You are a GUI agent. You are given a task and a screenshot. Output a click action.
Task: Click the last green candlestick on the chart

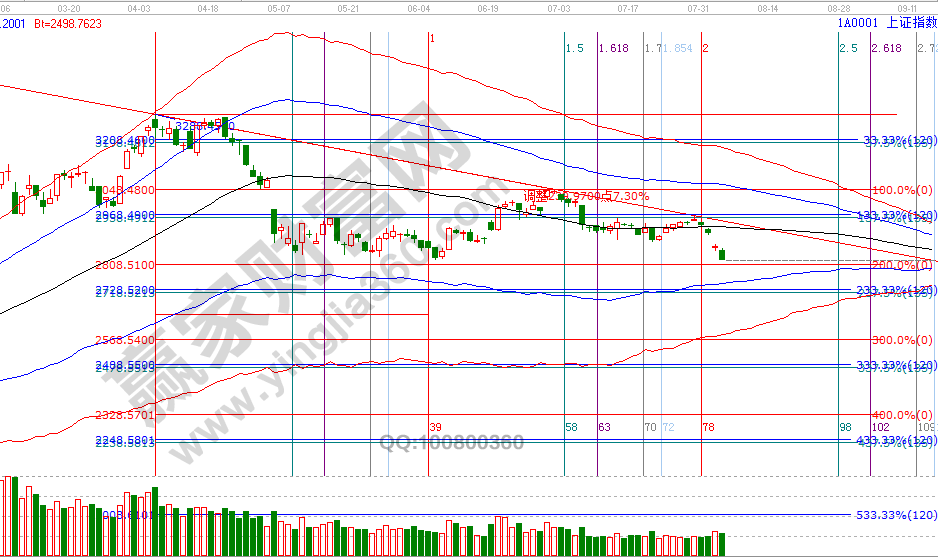(x=722, y=255)
